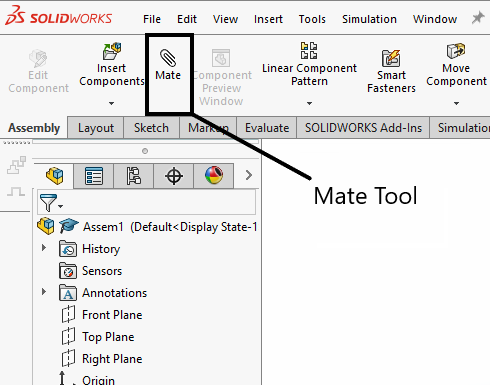Open the Edit menu
The image size is (490, 385).
pos(187,19)
